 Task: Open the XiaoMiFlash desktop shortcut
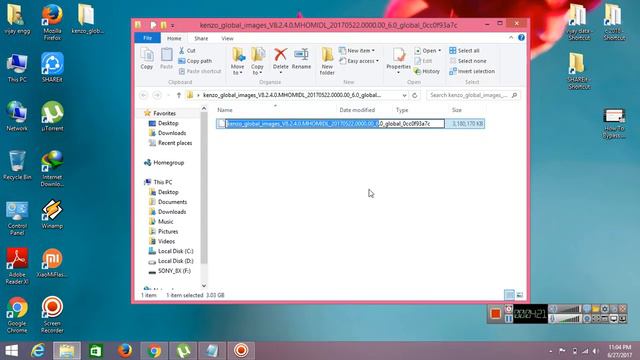pyautogui.click(x=52, y=262)
